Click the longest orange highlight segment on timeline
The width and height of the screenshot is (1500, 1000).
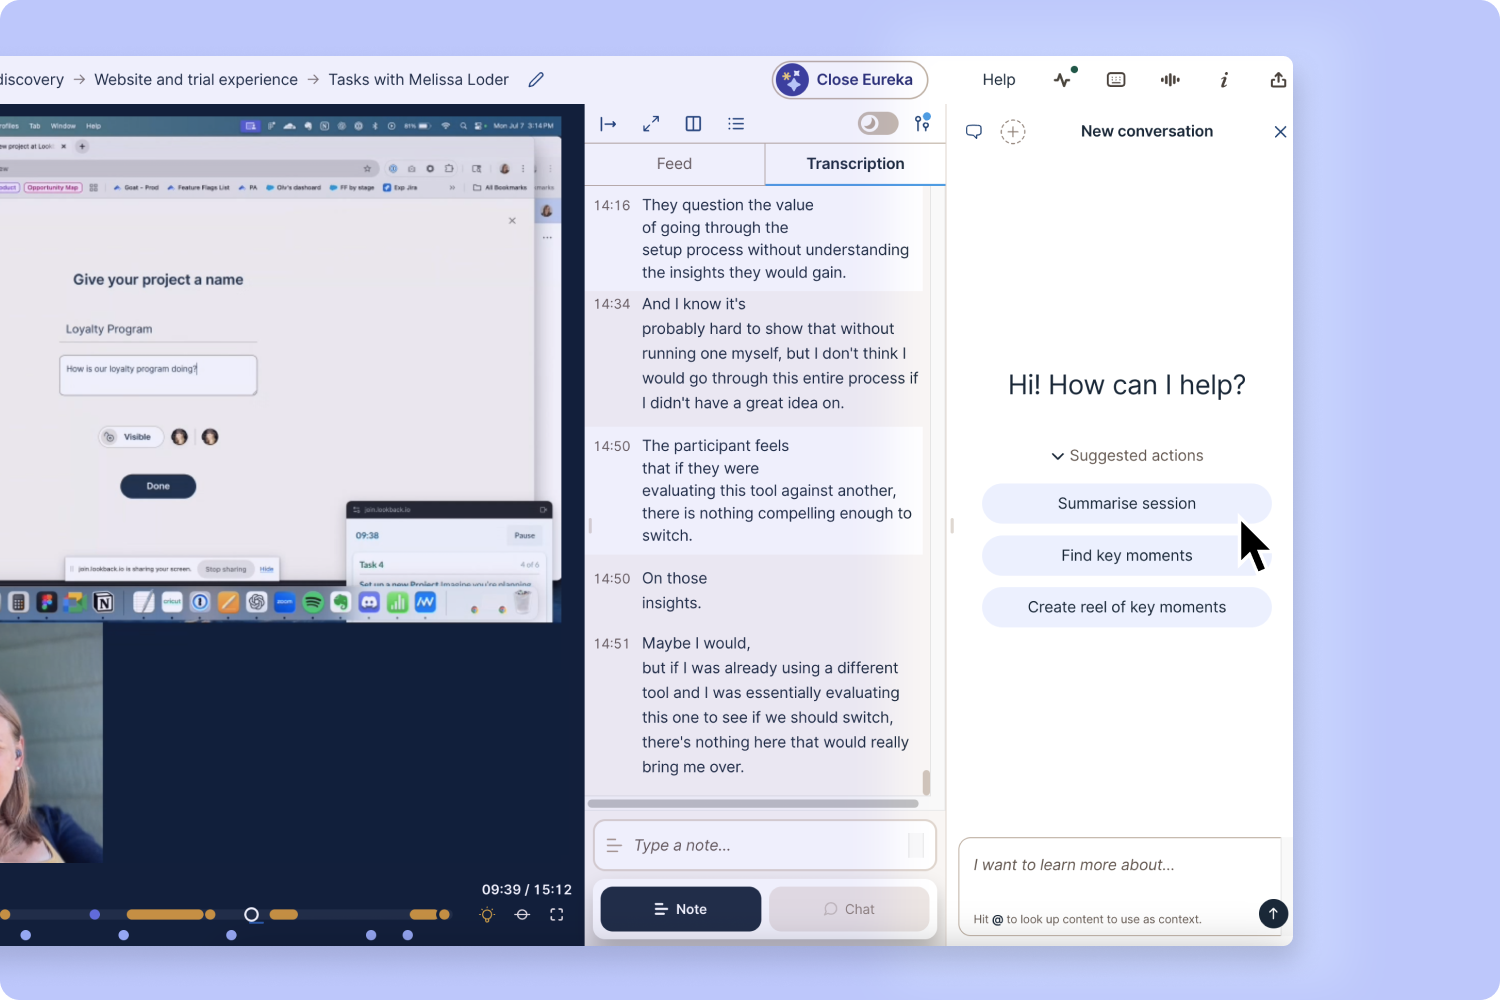click(165, 914)
